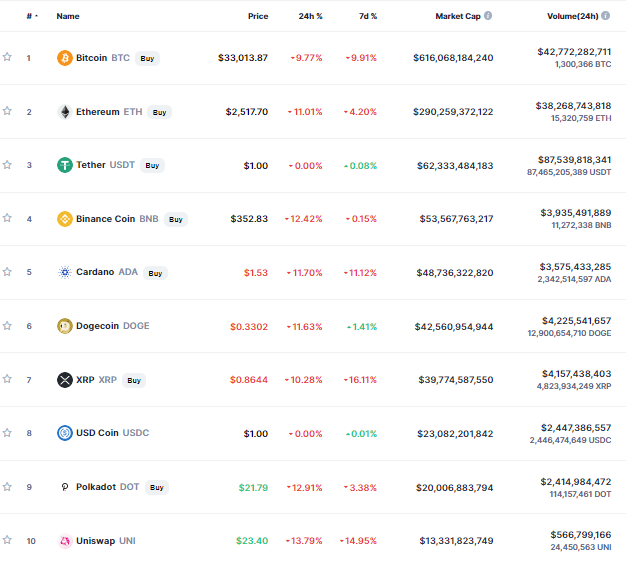The height and width of the screenshot is (566, 626).
Task: Click the Dogecoin logo icon
Action: pyautogui.click(x=65, y=326)
